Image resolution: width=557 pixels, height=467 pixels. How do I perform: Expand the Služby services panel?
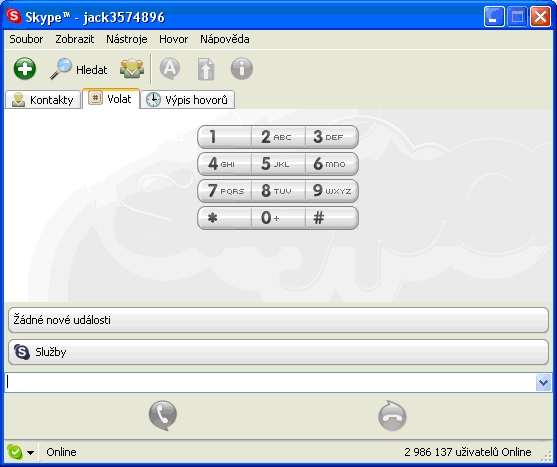(x=278, y=352)
